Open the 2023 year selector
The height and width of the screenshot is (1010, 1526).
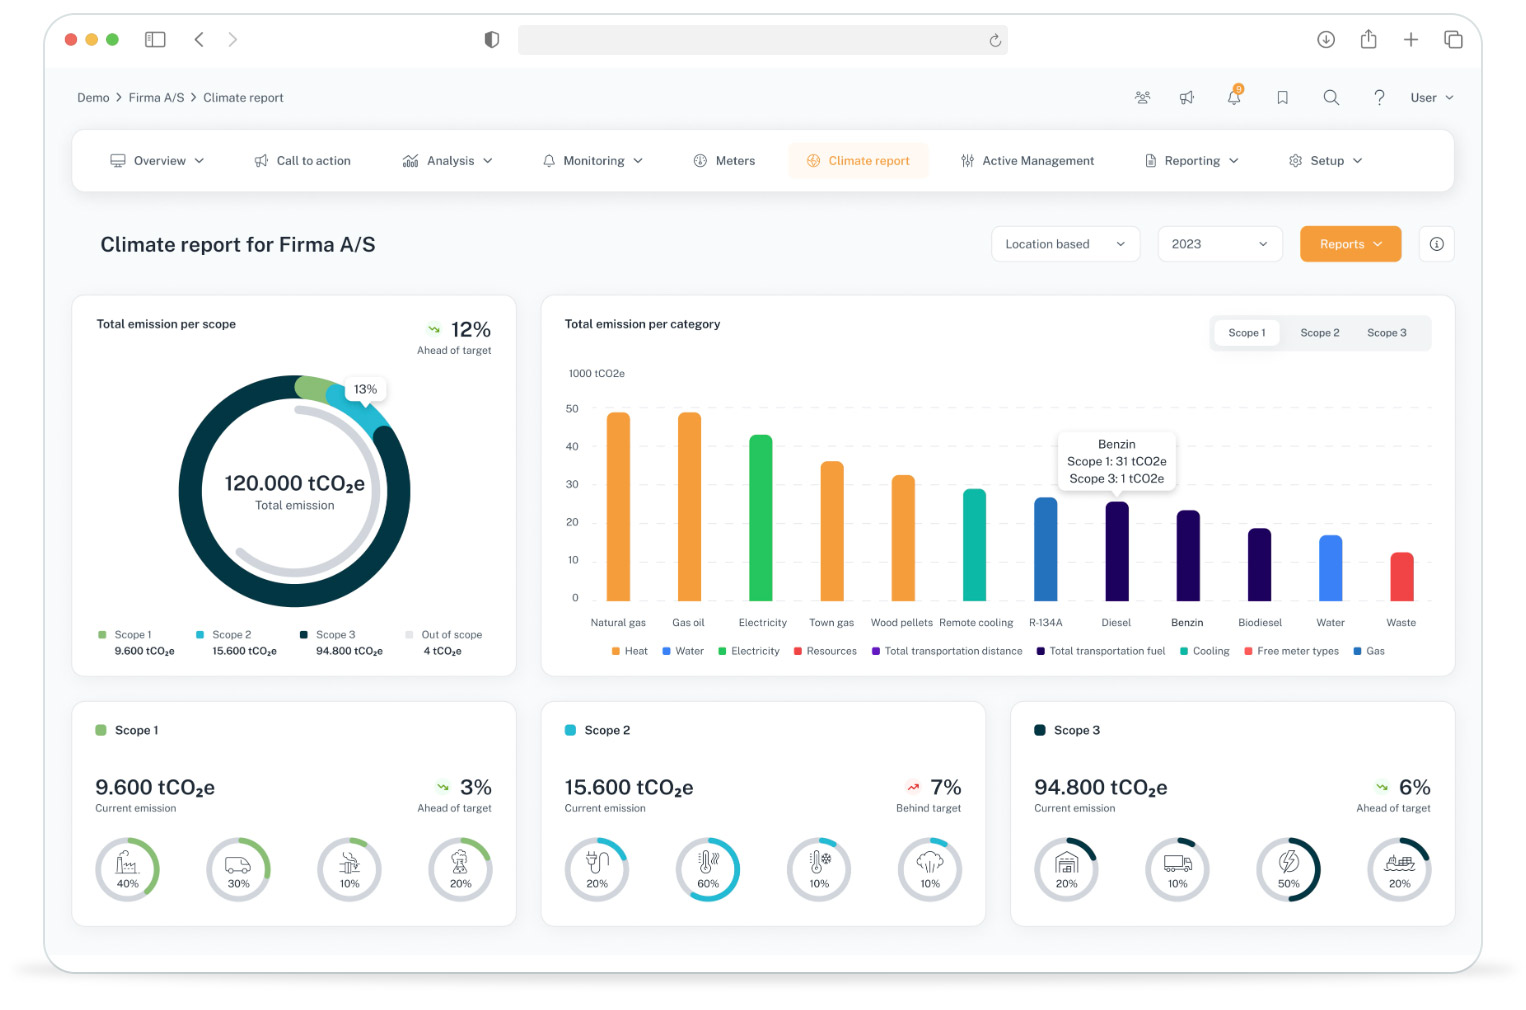click(1219, 243)
